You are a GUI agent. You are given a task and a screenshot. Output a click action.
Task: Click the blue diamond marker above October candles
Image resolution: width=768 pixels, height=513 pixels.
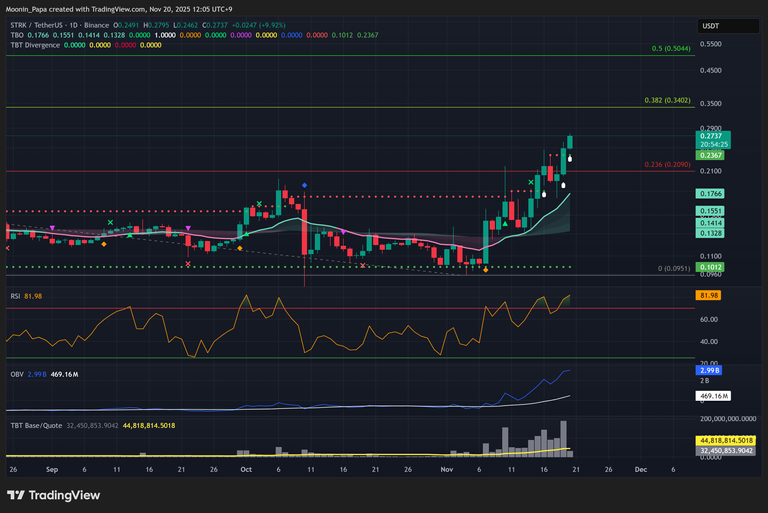point(304,185)
